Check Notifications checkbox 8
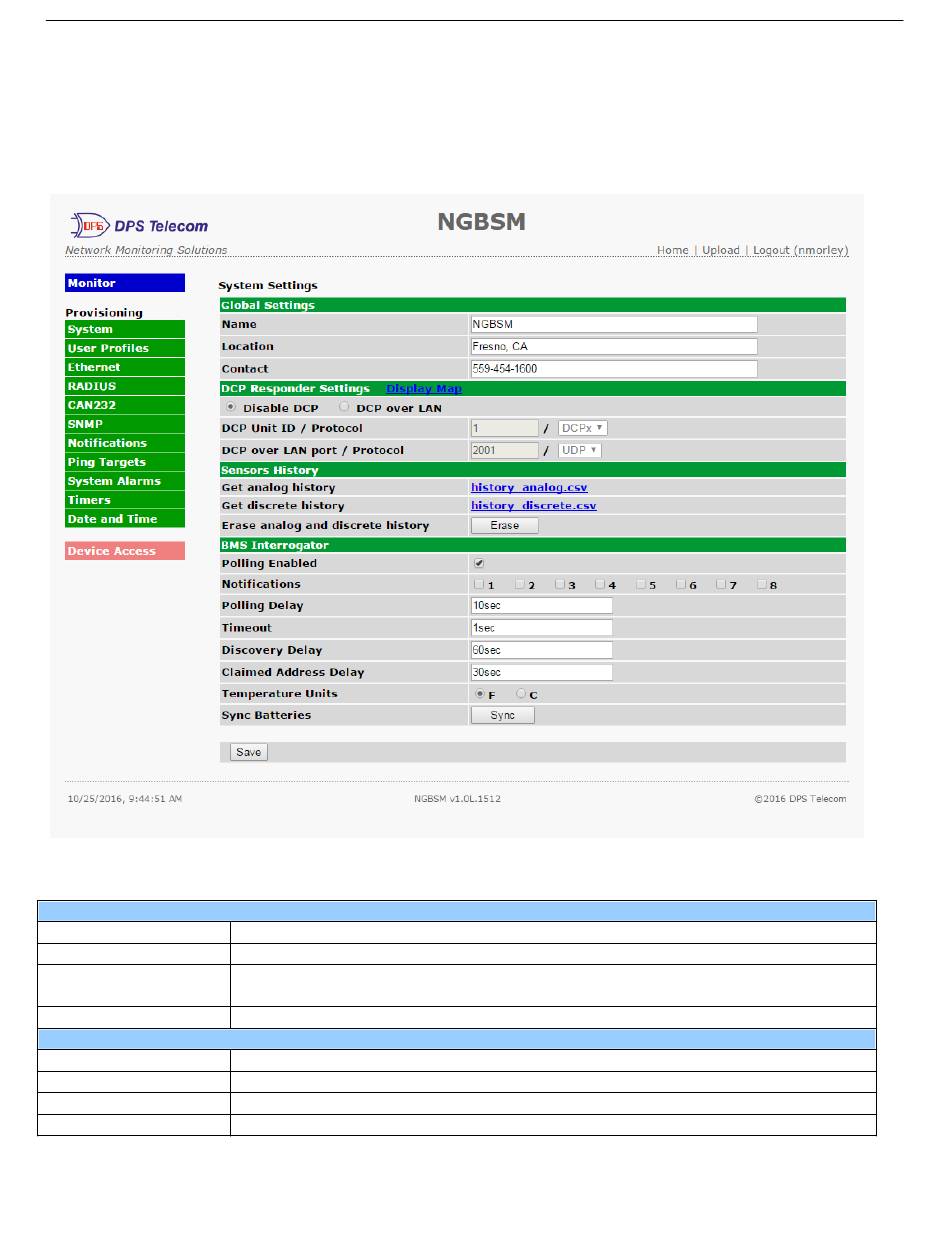 (x=762, y=584)
